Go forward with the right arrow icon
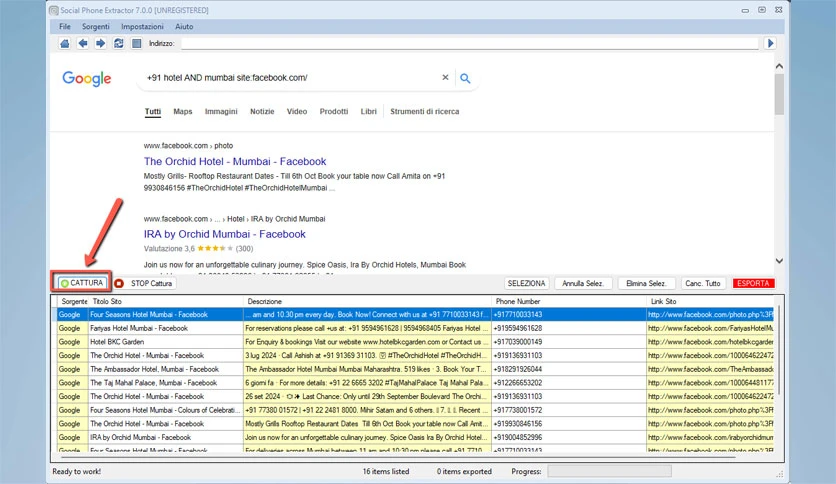The height and width of the screenshot is (484, 836). (100, 43)
